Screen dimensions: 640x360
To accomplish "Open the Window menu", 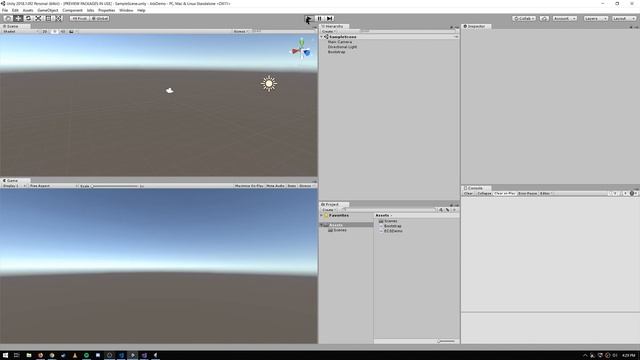I will 126,10.
